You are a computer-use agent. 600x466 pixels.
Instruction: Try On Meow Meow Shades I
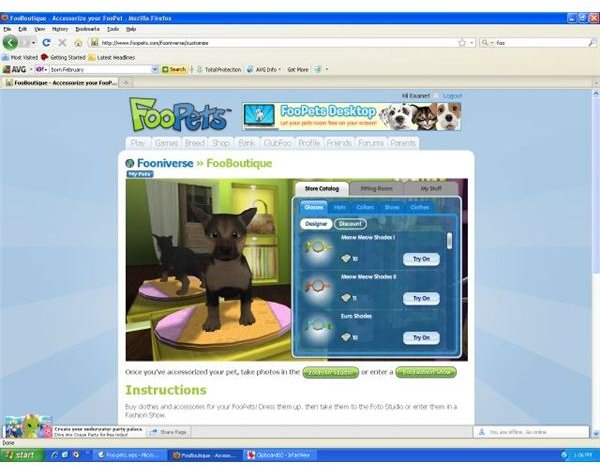[x=421, y=259]
